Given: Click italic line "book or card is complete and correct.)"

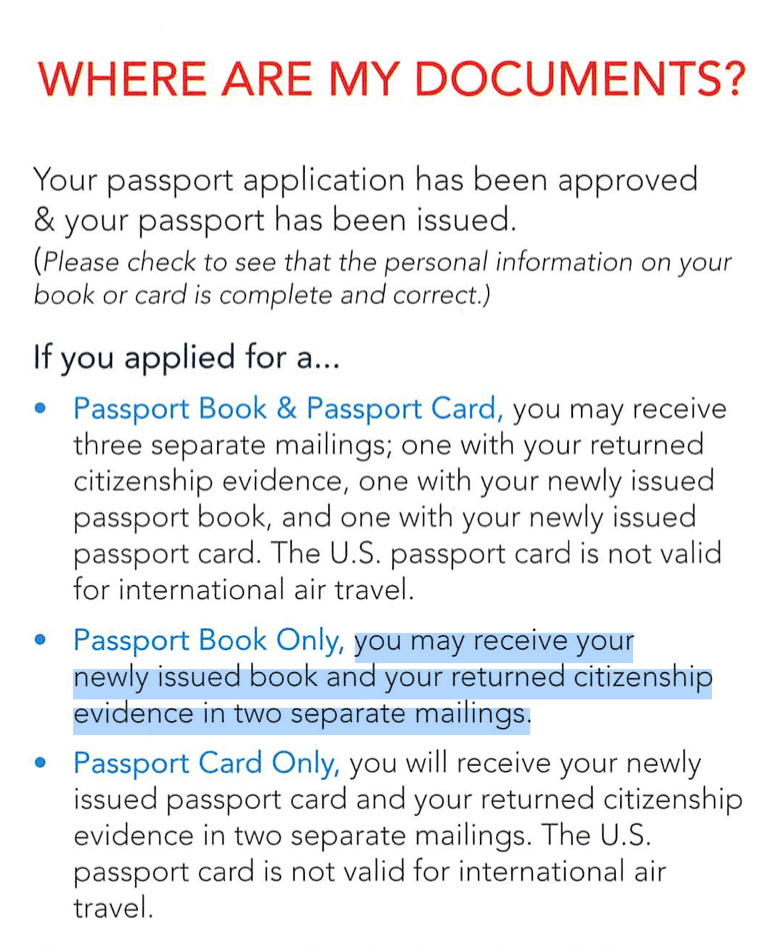Looking at the screenshot, I should (x=262, y=296).
